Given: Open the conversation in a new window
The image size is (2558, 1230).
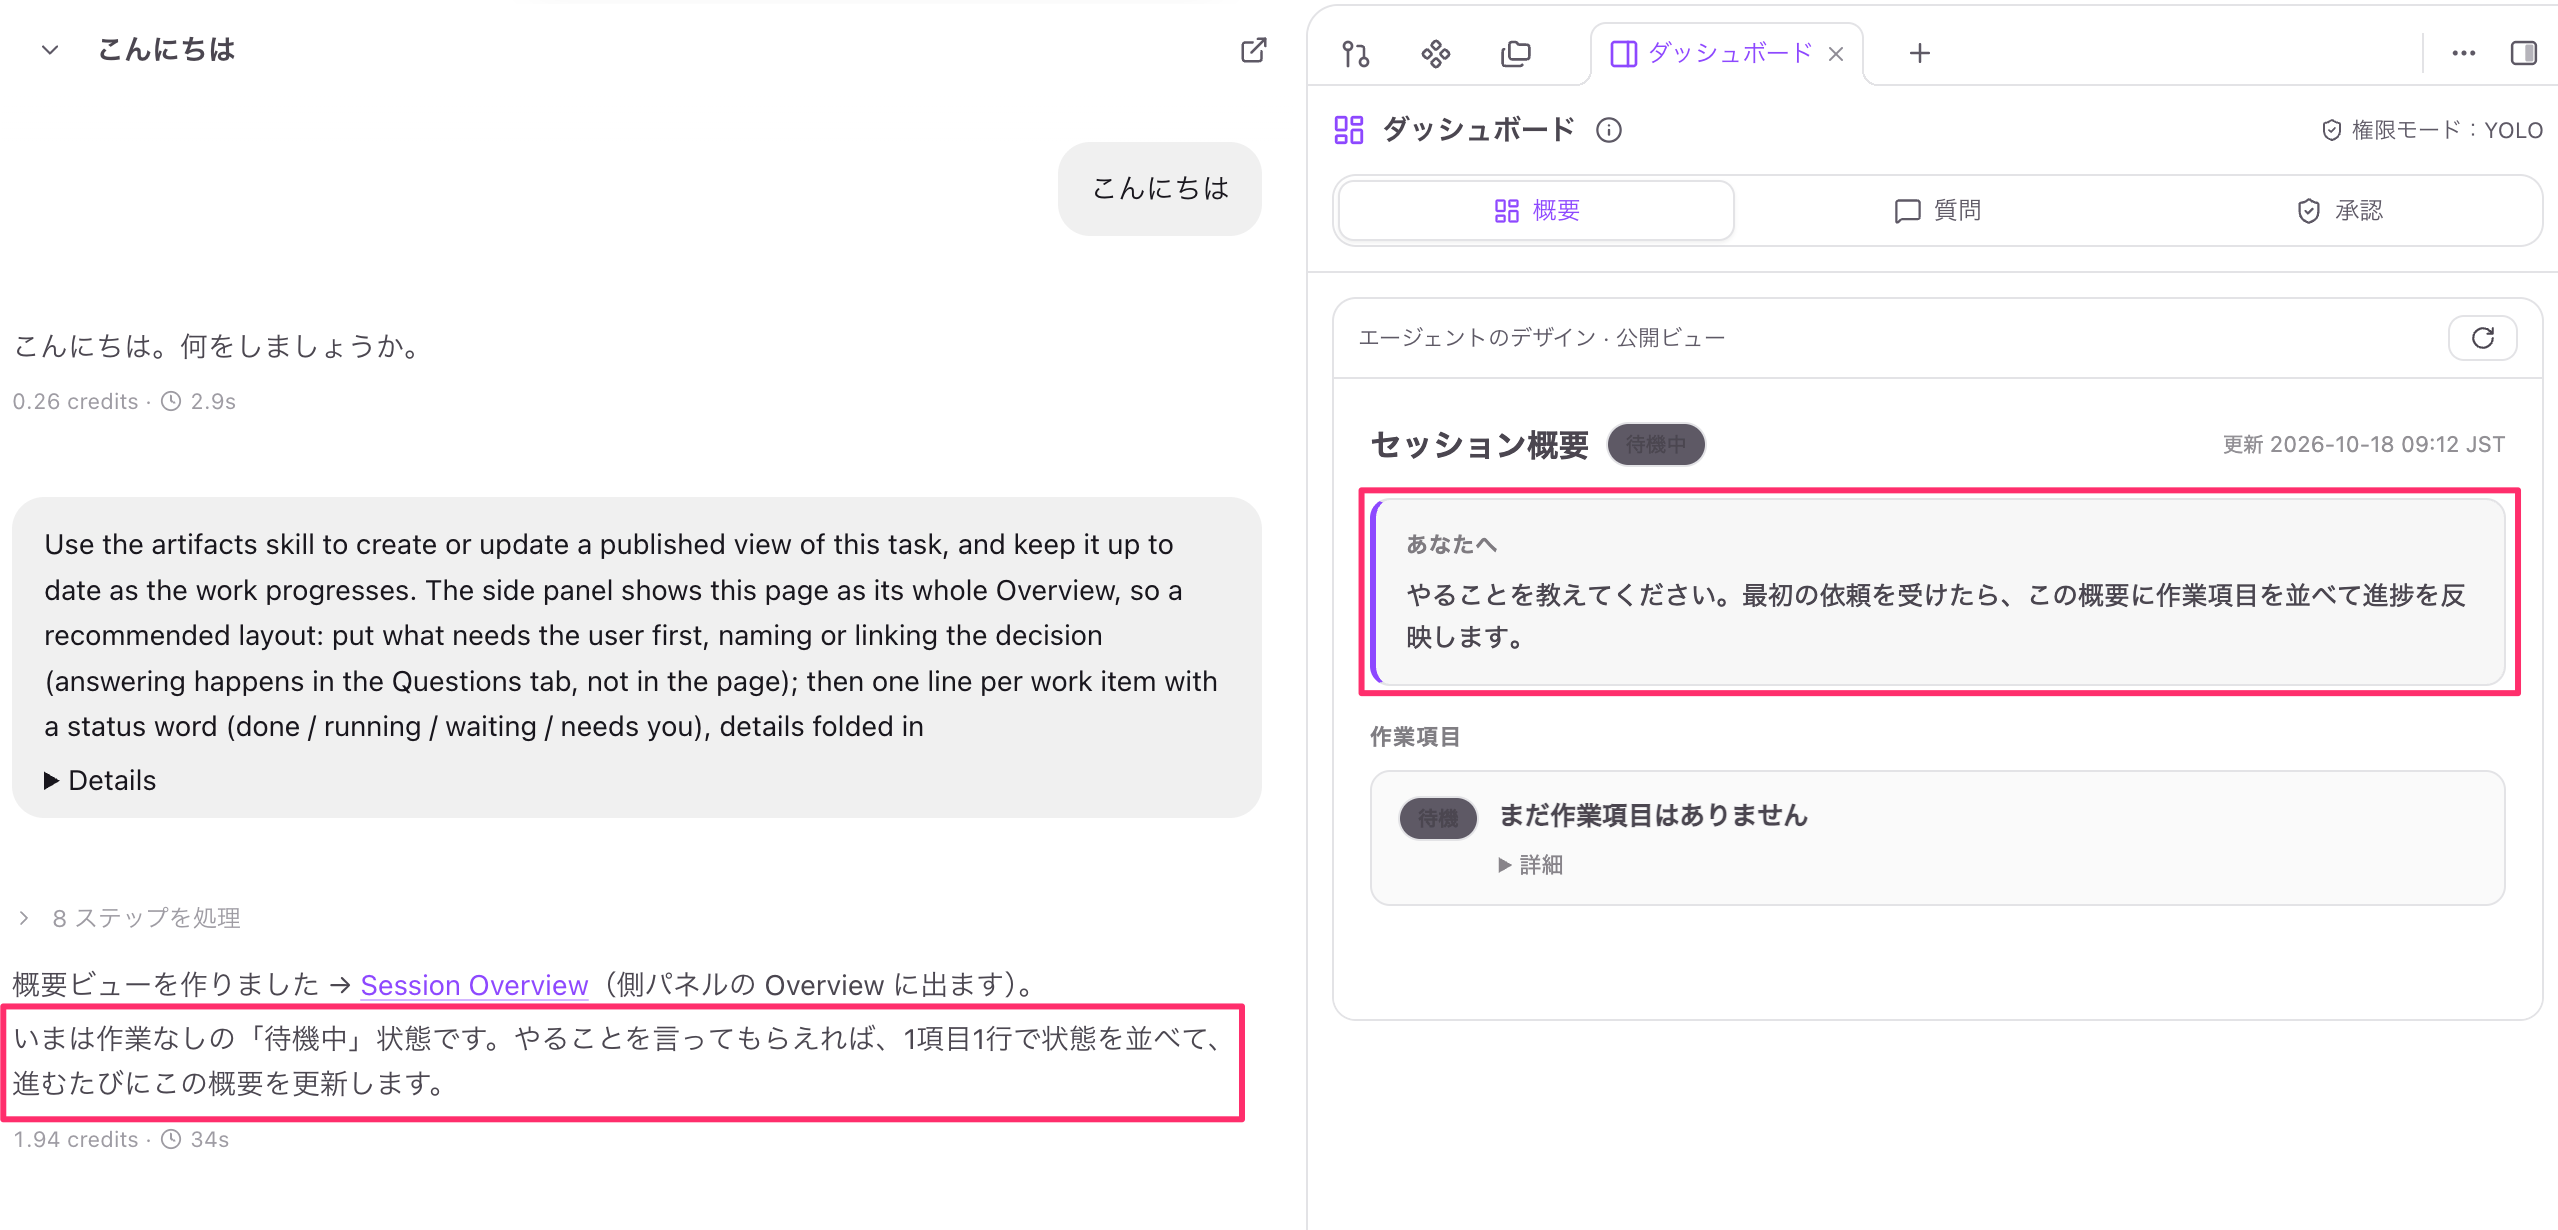Looking at the screenshot, I should point(1253,50).
